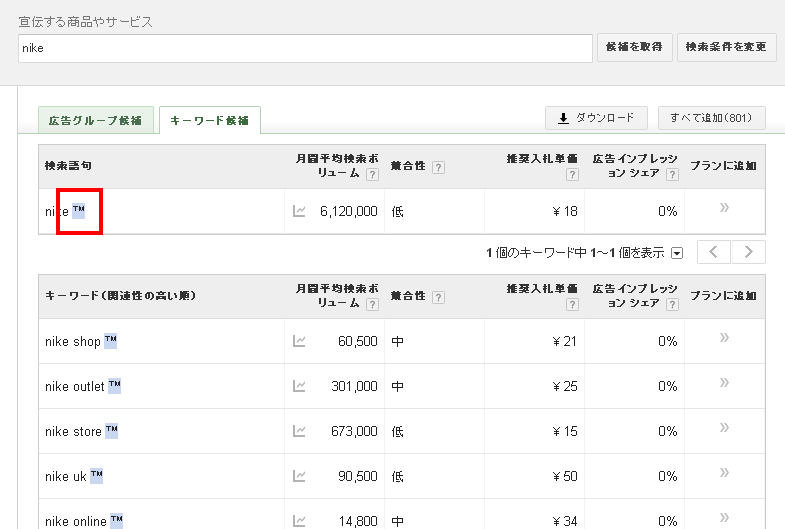Add nike online to plan with arrow icon
The image size is (785, 529).
click(x=724, y=517)
